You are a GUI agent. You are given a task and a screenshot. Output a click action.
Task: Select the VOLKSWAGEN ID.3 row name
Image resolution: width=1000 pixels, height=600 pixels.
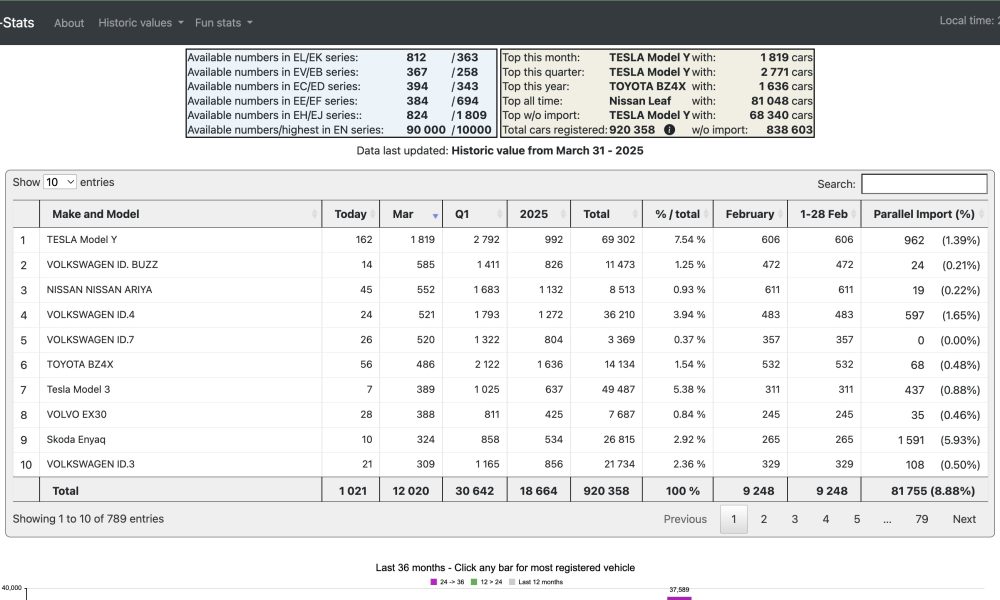[91, 464]
